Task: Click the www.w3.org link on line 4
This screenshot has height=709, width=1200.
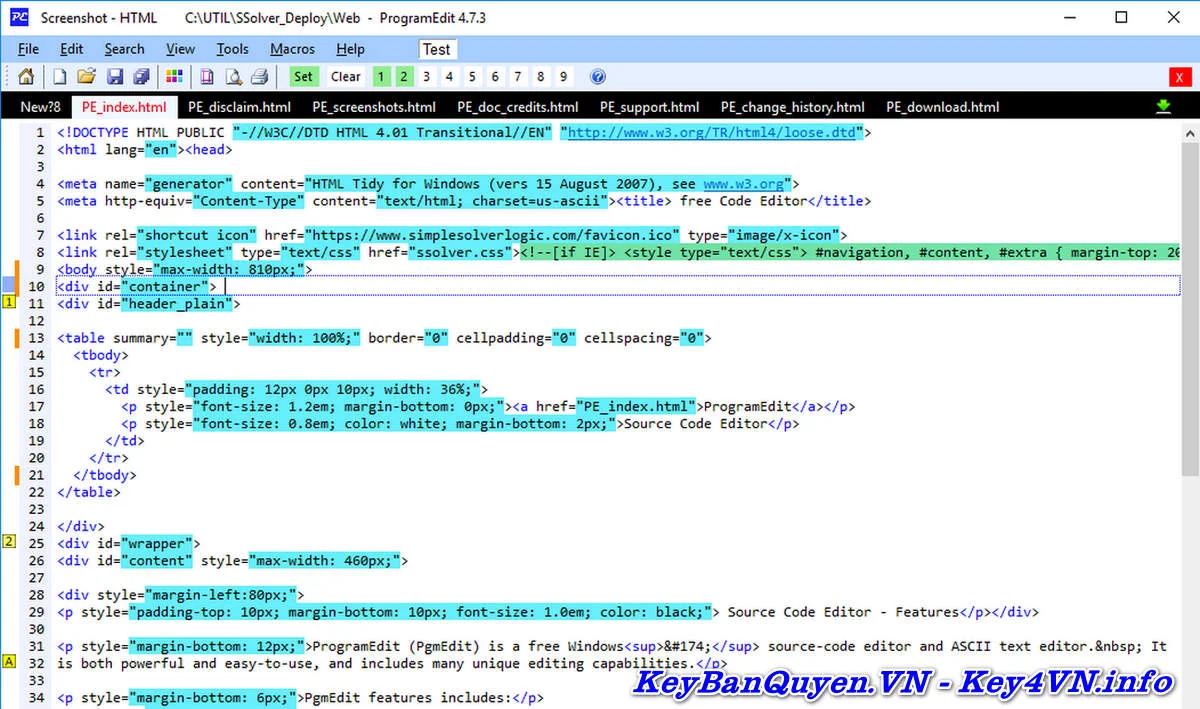Action: pos(743,183)
